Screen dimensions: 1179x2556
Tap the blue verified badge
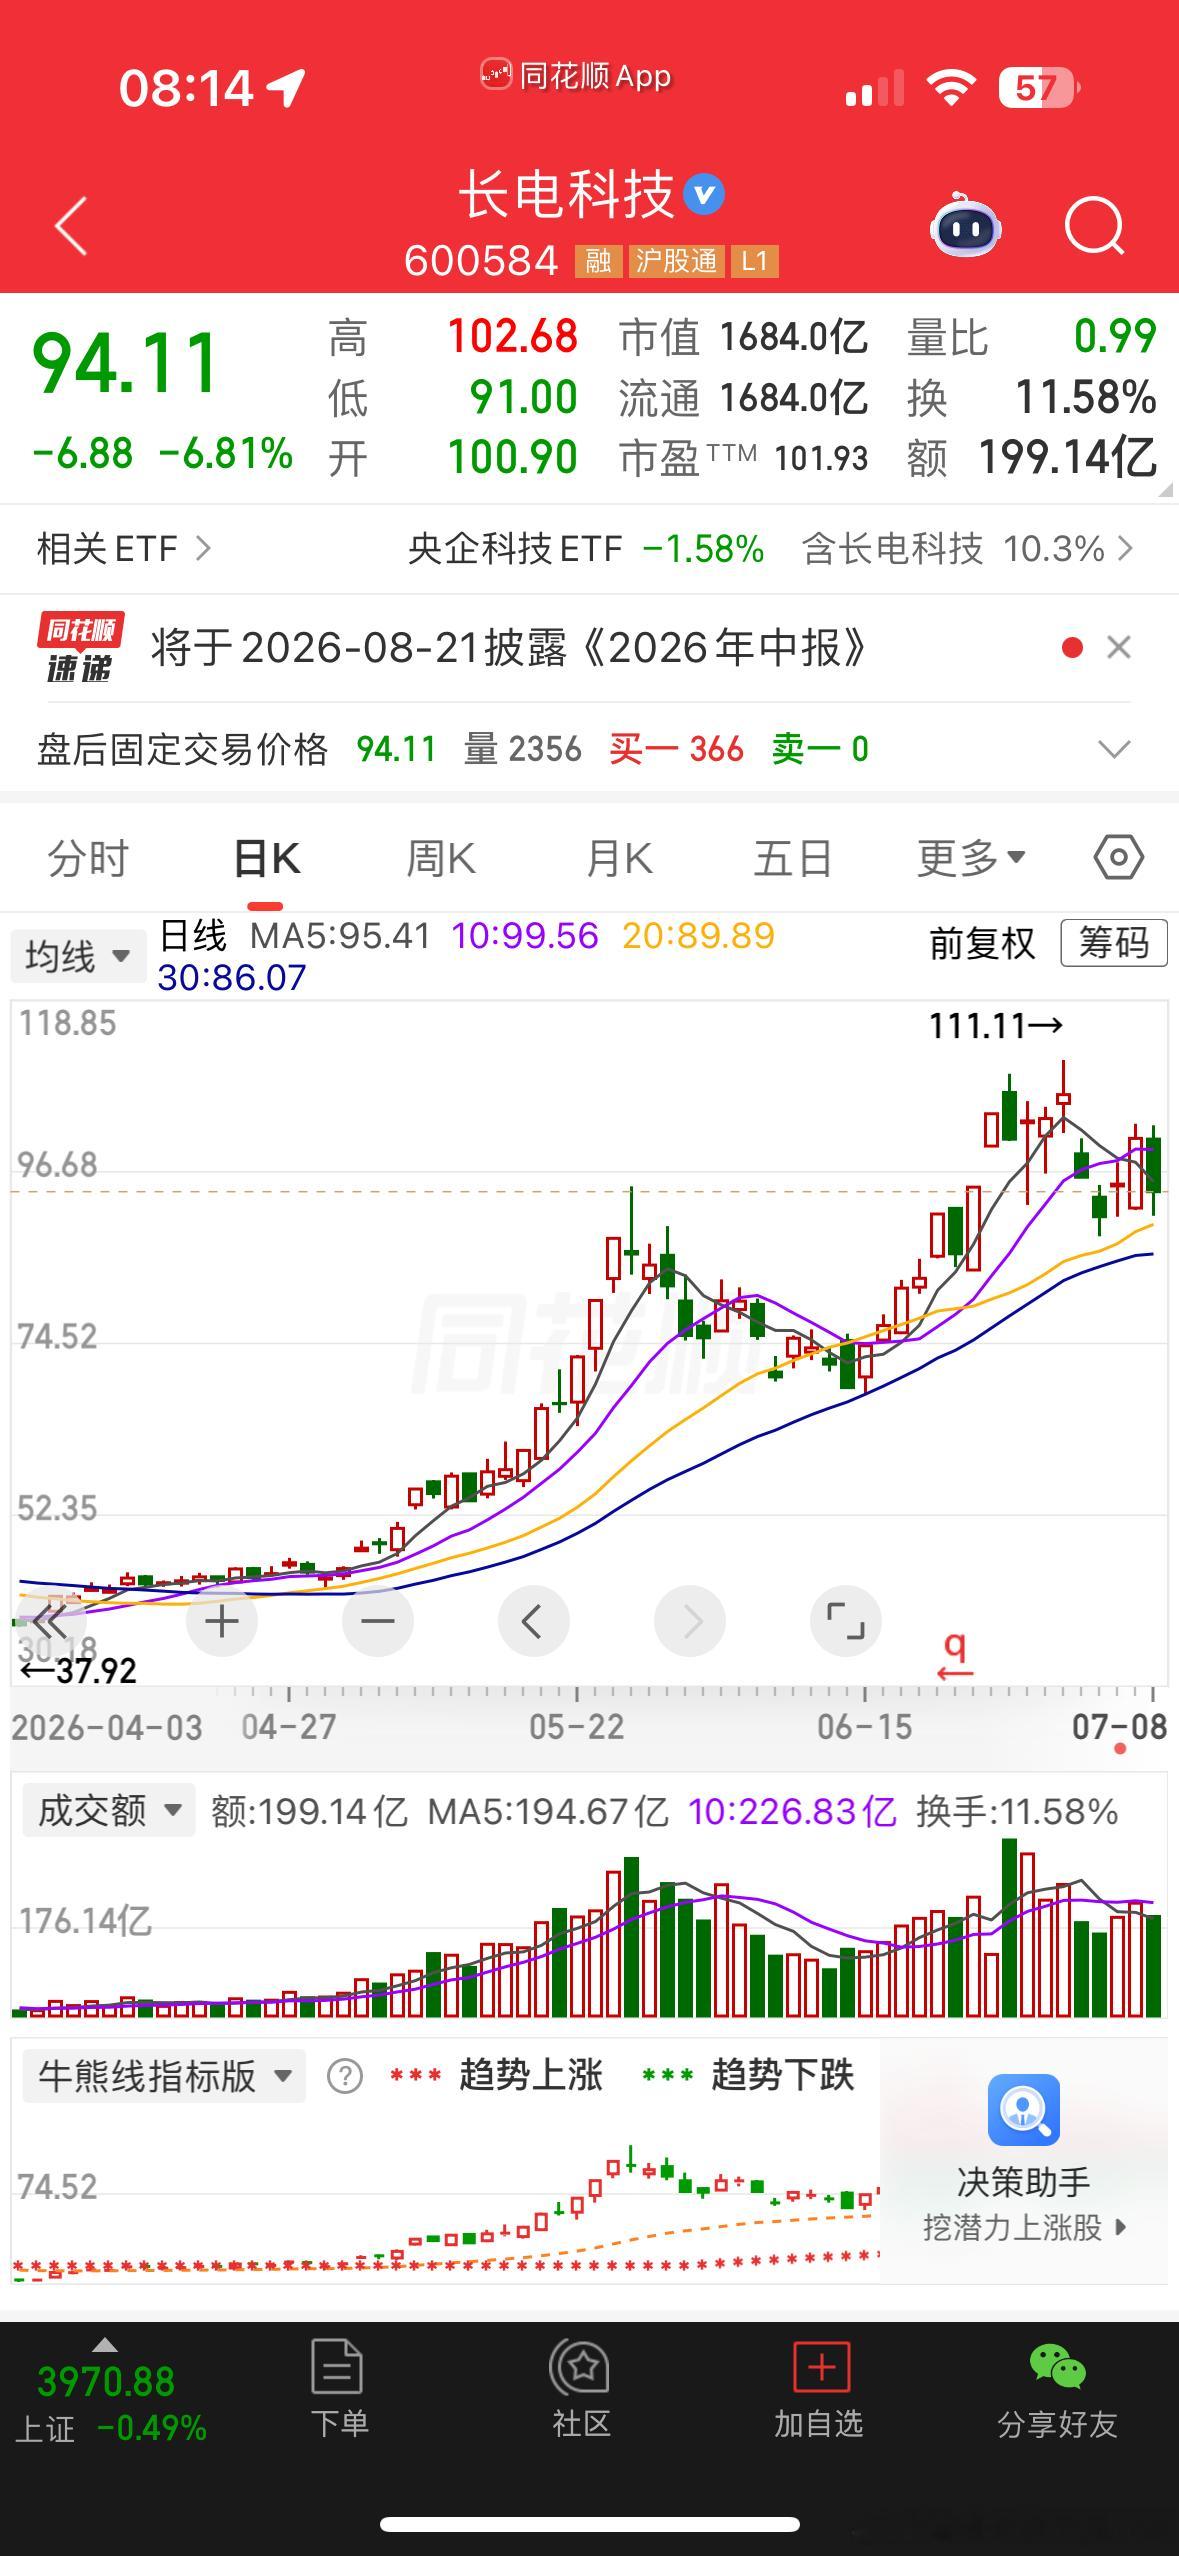[x=704, y=194]
